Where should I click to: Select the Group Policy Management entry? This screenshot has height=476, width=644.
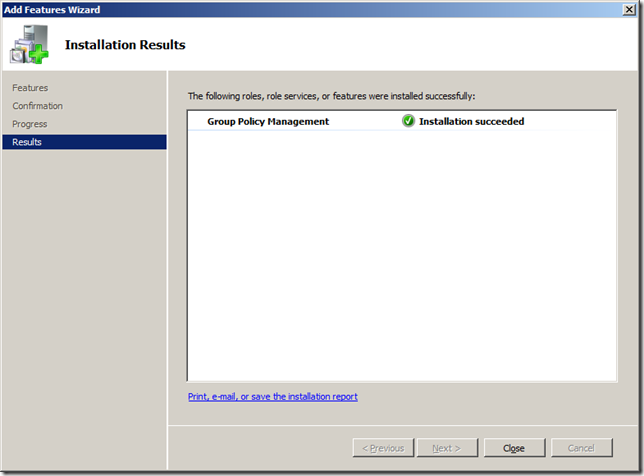[268, 122]
